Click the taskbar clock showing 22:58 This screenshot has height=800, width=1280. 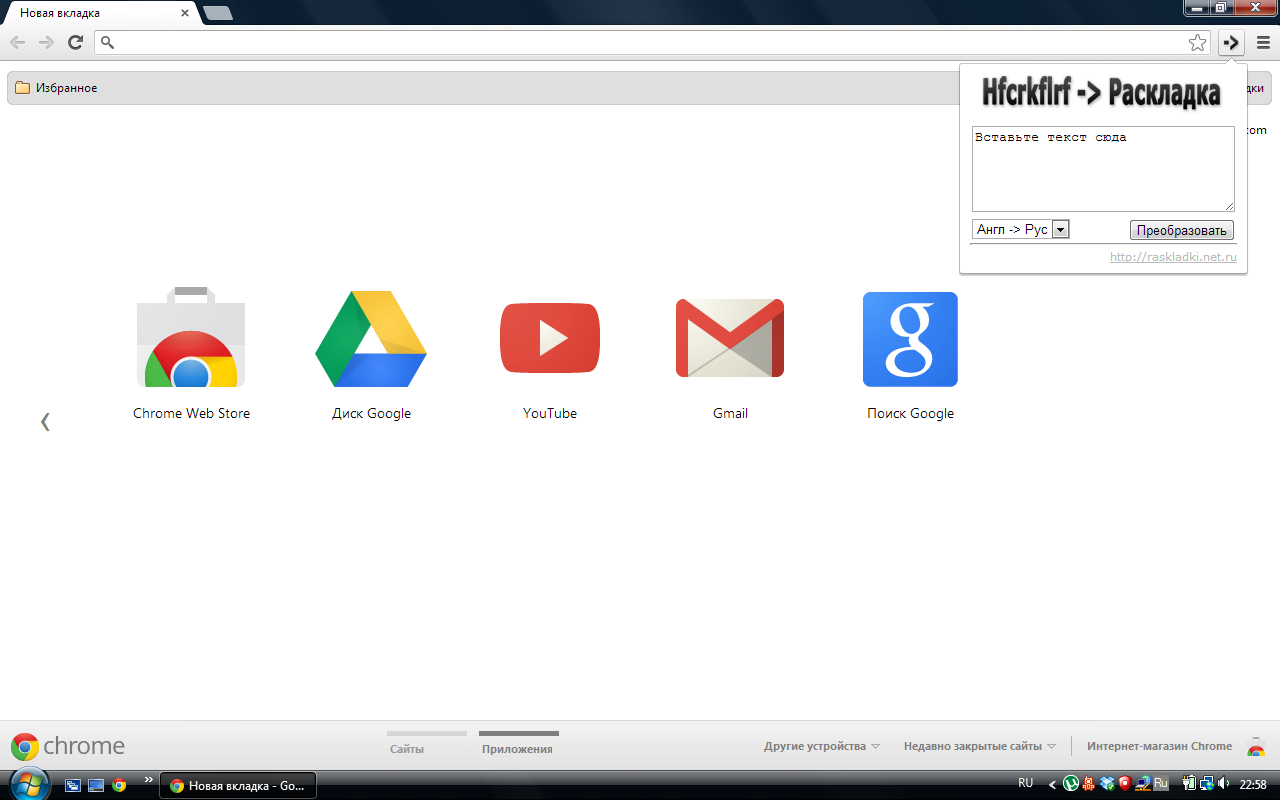(x=1253, y=784)
